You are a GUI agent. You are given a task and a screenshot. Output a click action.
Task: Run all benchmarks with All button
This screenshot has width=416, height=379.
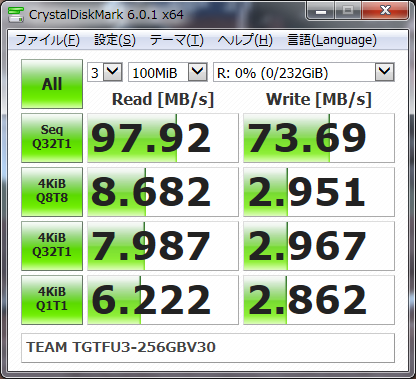pos(52,84)
